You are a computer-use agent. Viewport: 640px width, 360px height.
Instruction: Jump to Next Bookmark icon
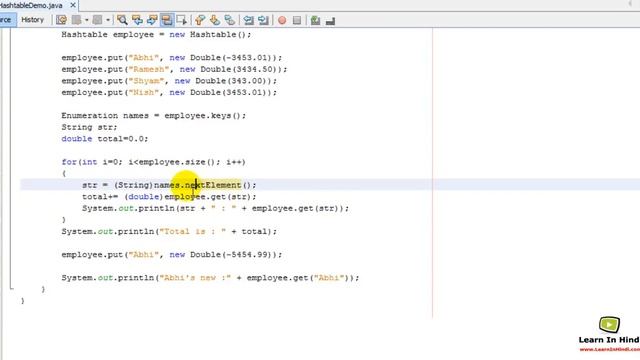215,20
